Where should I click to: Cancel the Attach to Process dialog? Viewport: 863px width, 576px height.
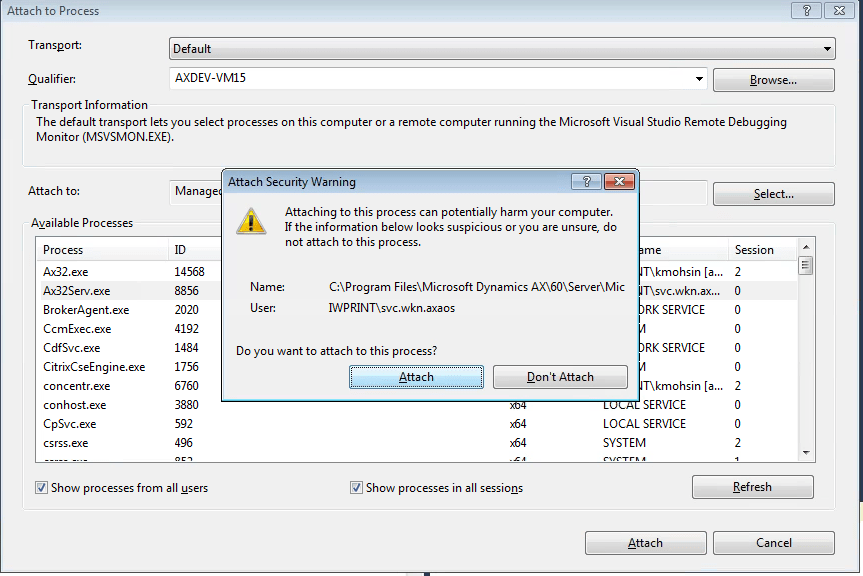(773, 542)
